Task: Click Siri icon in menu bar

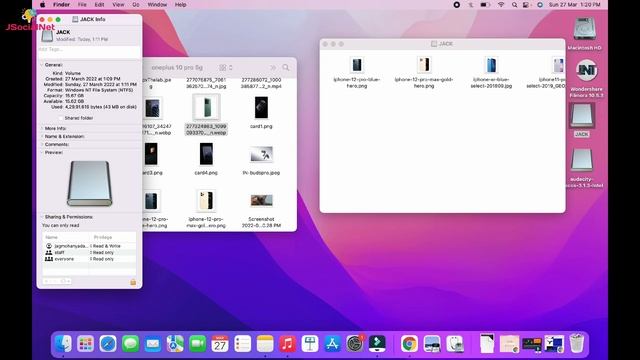Action: [x=540, y=5]
